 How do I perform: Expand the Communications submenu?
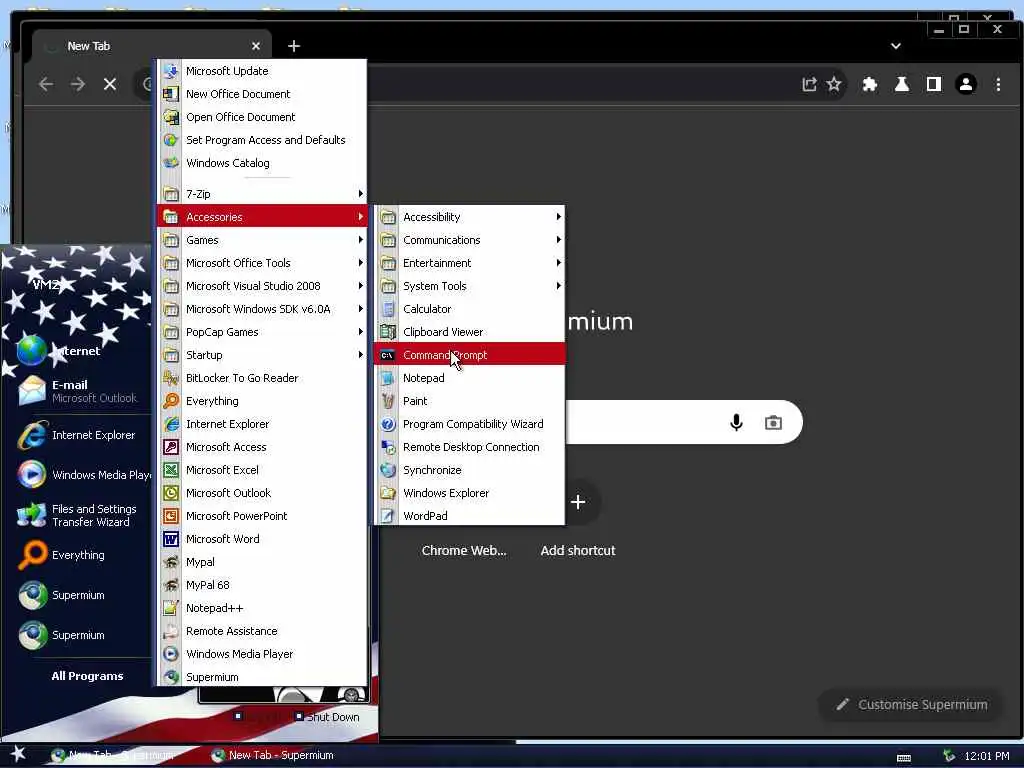[x=469, y=240]
